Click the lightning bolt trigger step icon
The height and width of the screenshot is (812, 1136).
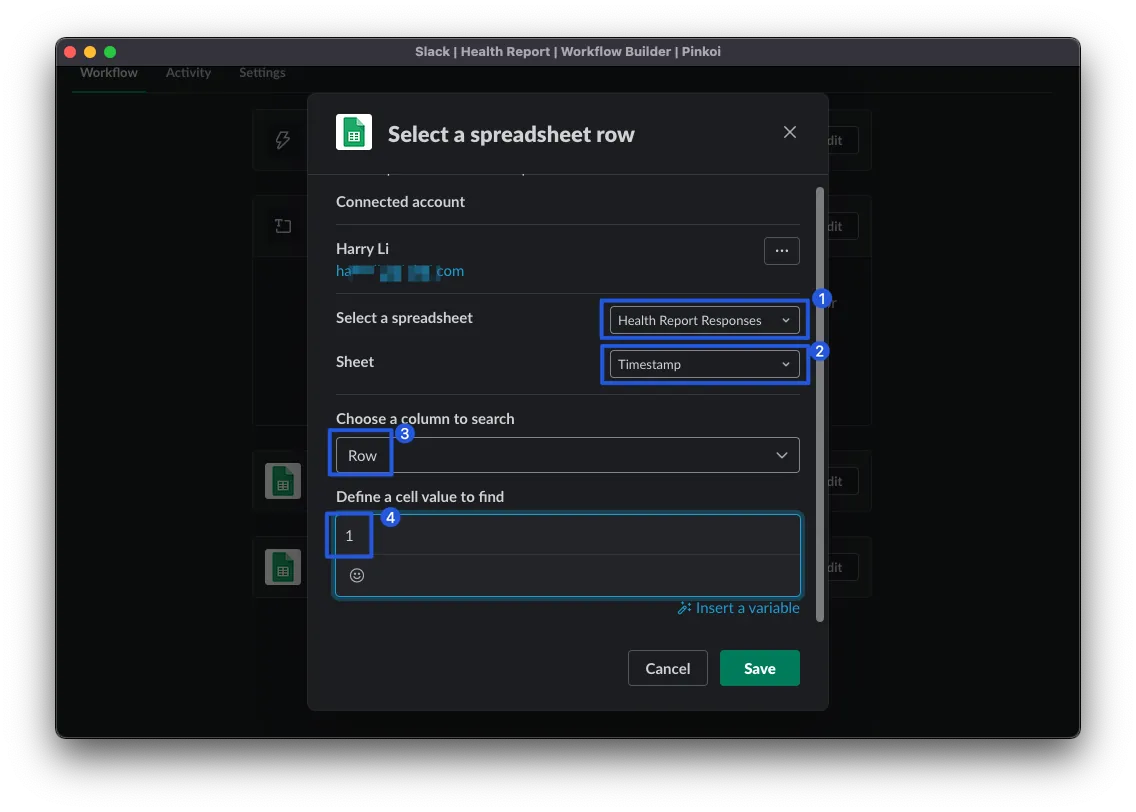click(x=283, y=140)
